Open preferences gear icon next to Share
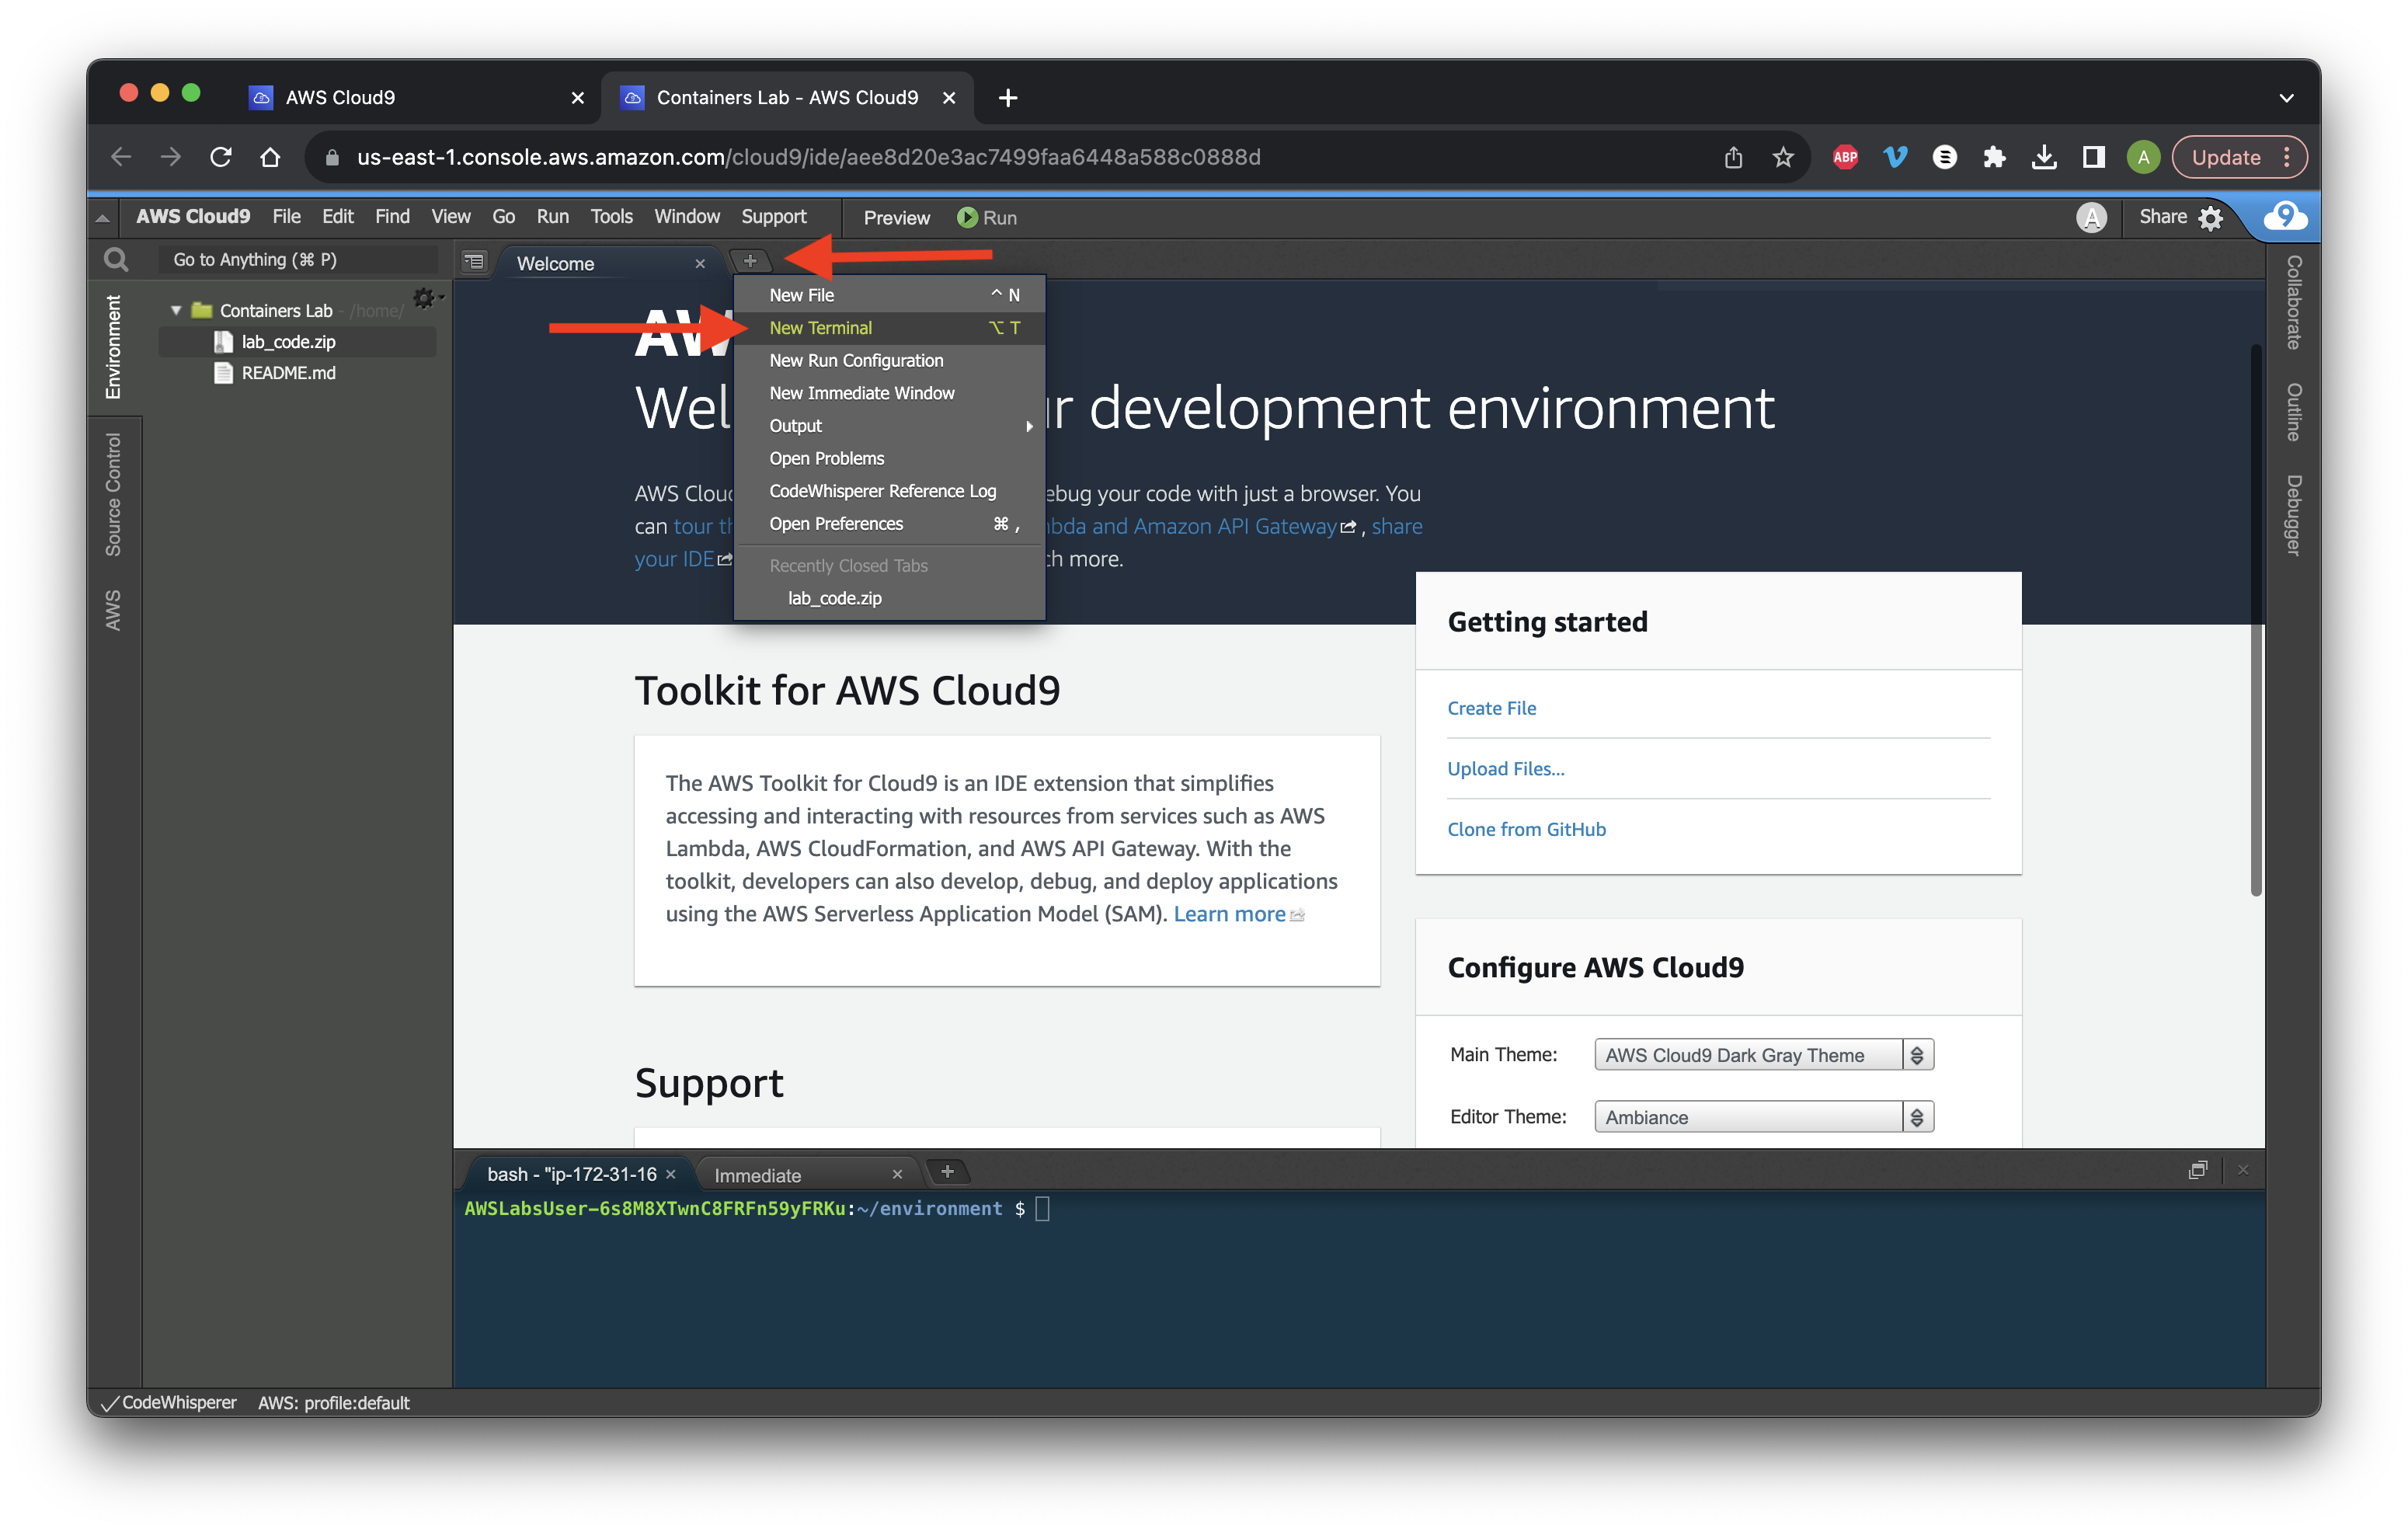Screen dimensions: 2408x1532 [x=2211, y=218]
